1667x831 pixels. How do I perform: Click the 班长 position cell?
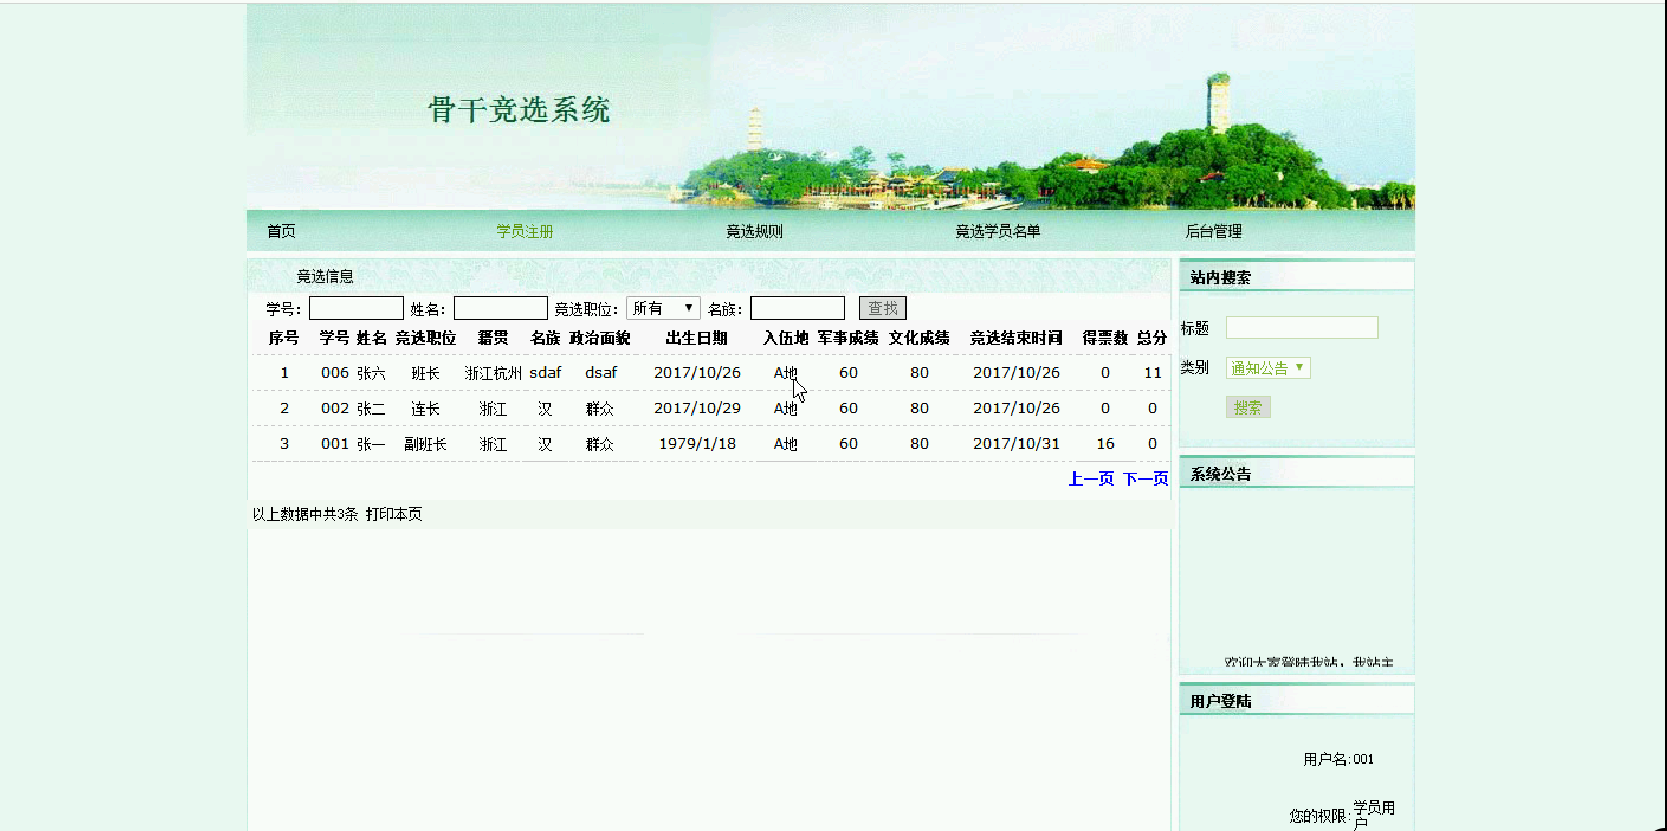(x=425, y=373)
